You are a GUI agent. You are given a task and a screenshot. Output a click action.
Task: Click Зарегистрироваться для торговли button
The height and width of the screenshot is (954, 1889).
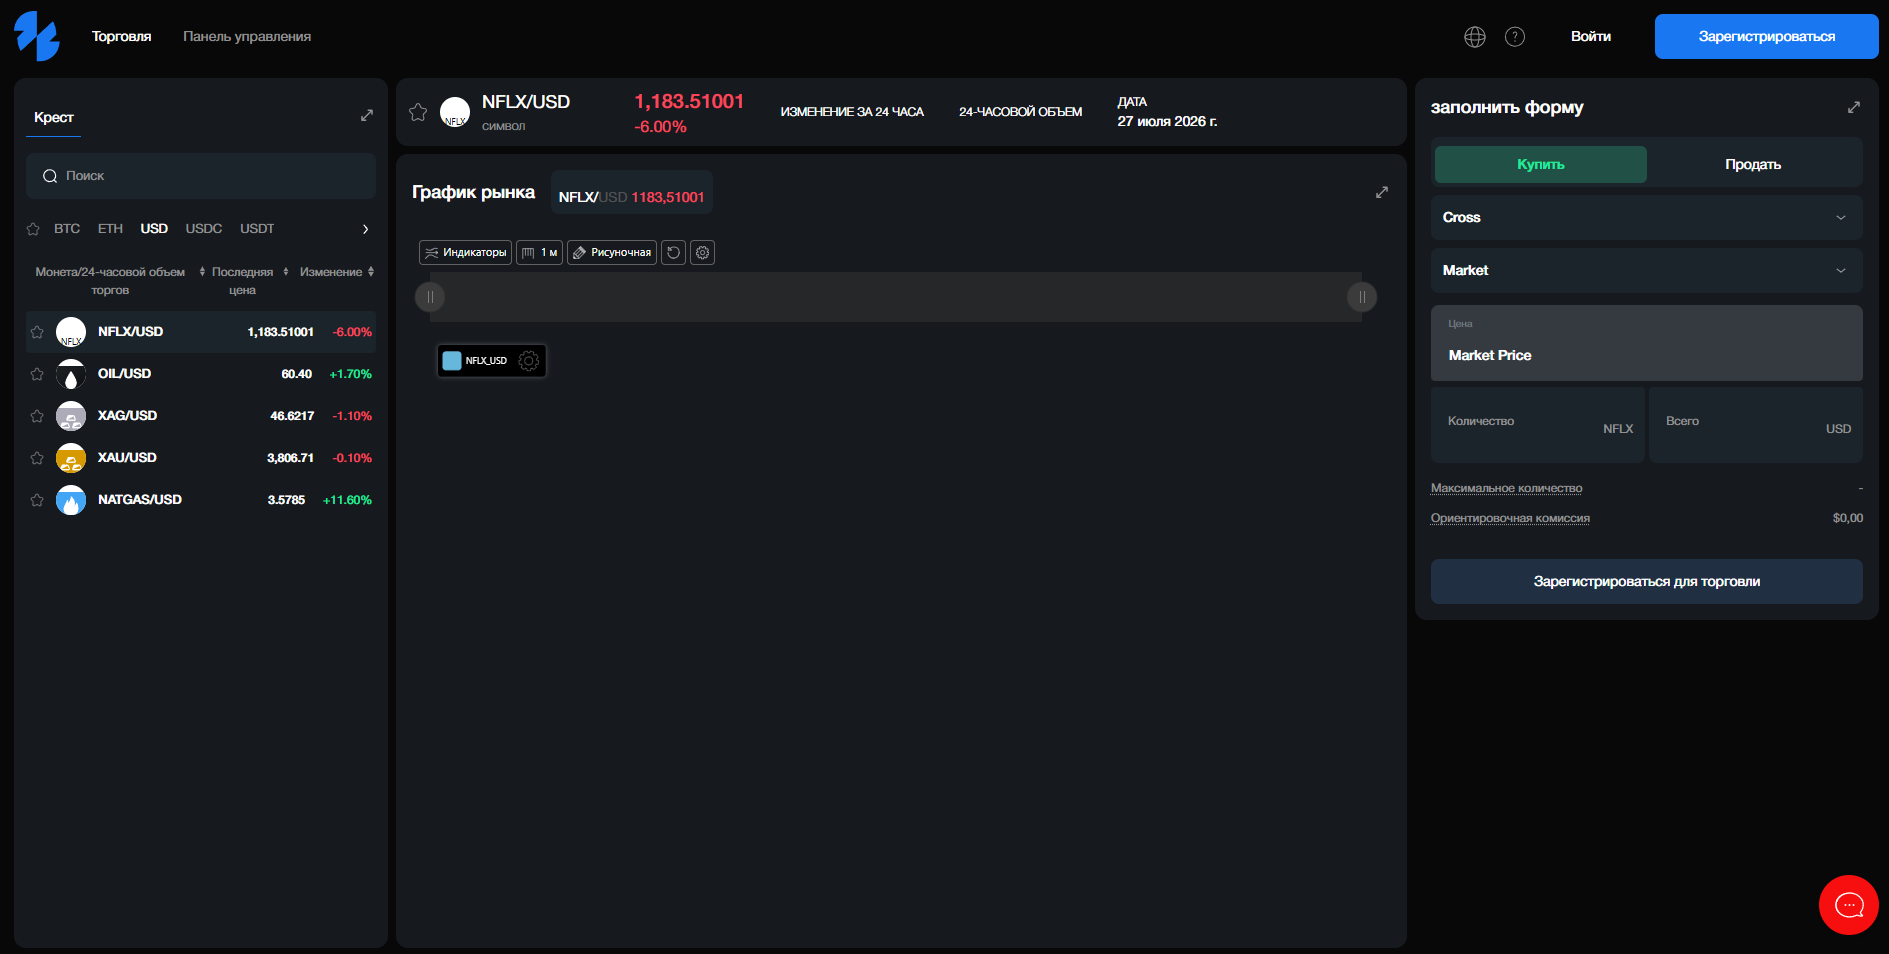[x=1646, y=581]
